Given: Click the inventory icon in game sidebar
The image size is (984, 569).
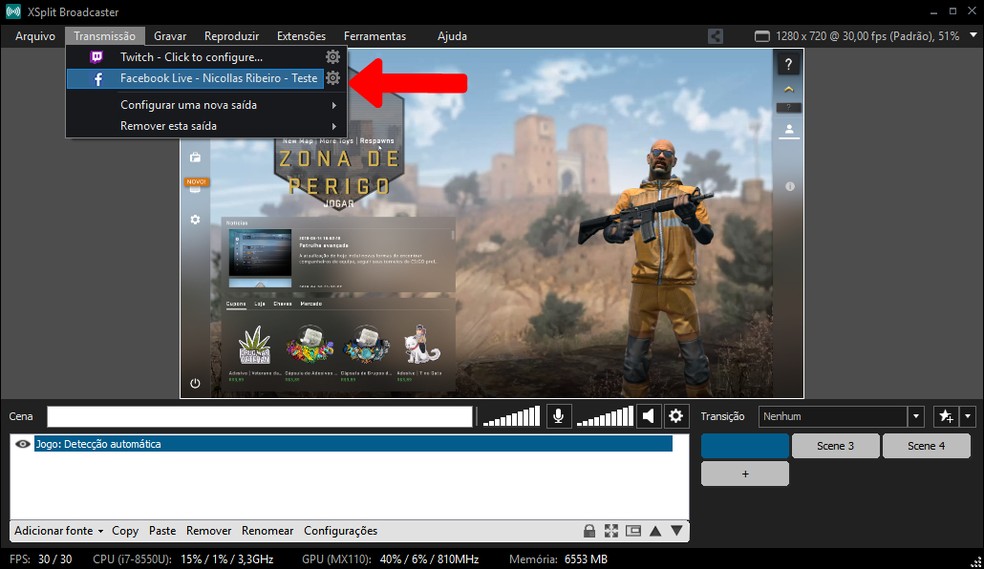Looking at the screenshot, I should click(x=195, y=157).
